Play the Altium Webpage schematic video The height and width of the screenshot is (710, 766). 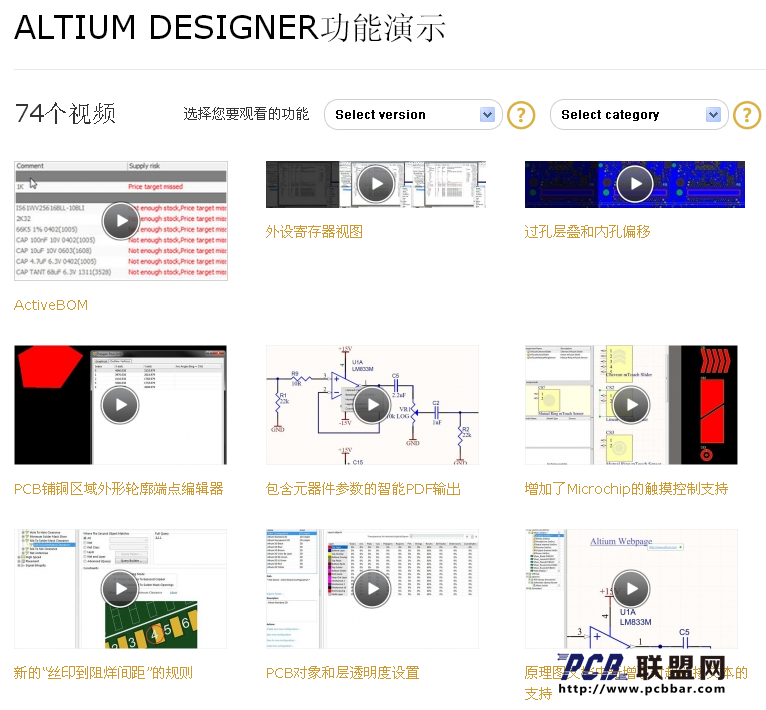coord(631,589)
